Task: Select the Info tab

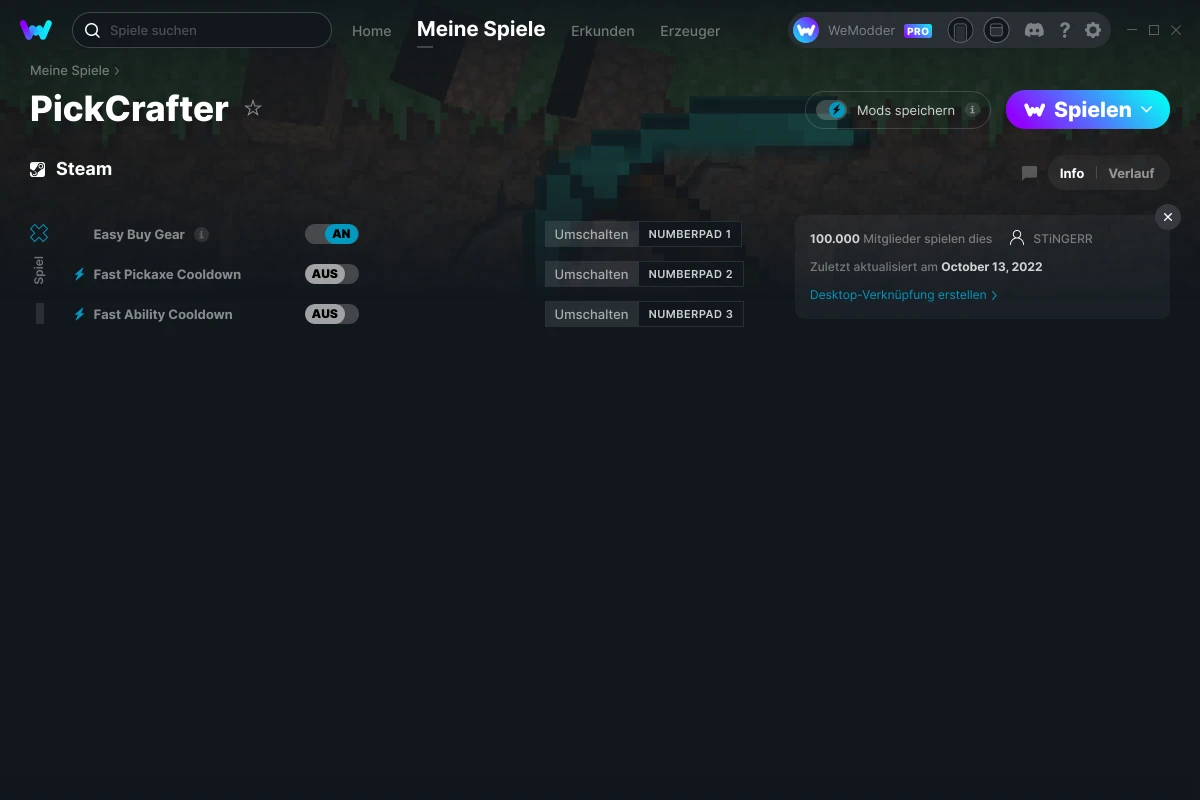Action: [x=1072, y=173]
